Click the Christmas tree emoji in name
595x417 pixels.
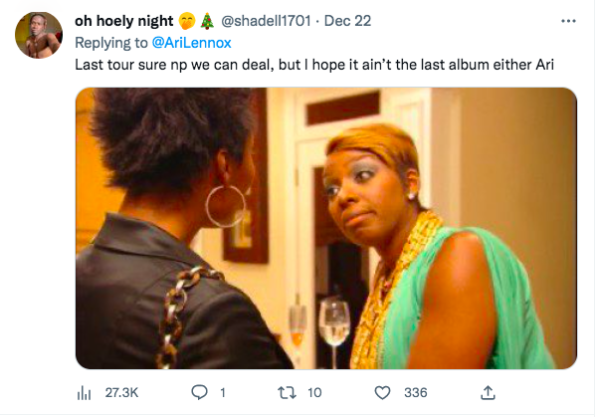tap(207, 21)
